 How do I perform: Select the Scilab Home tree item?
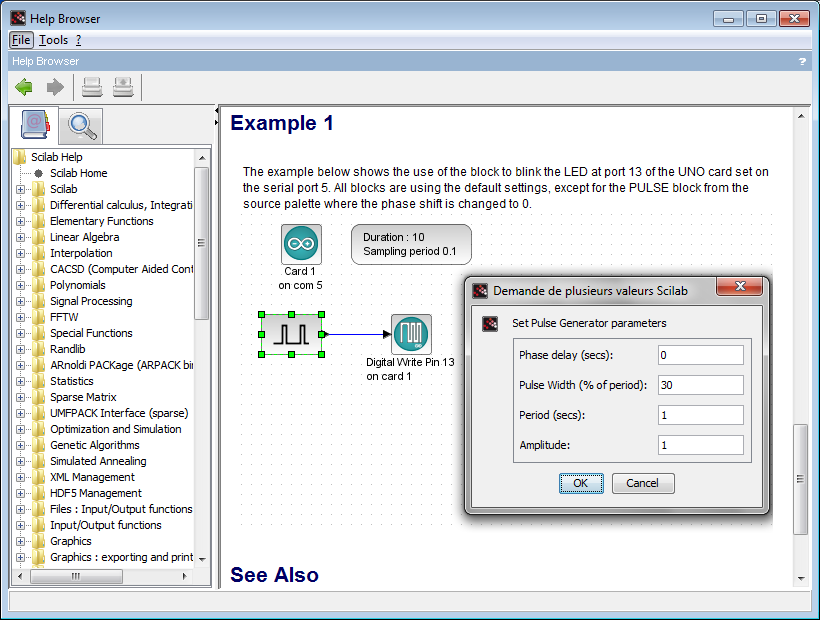click(x=78, y=173)
